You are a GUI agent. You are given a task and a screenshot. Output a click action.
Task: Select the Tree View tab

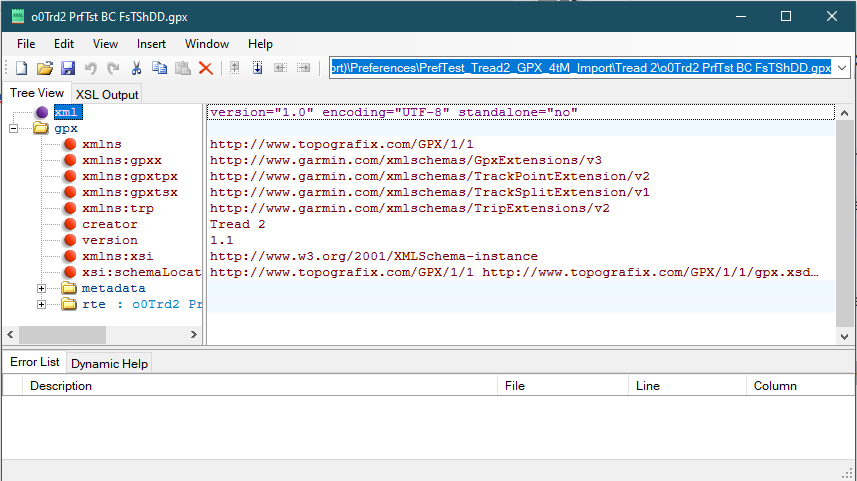coord(37,93)
